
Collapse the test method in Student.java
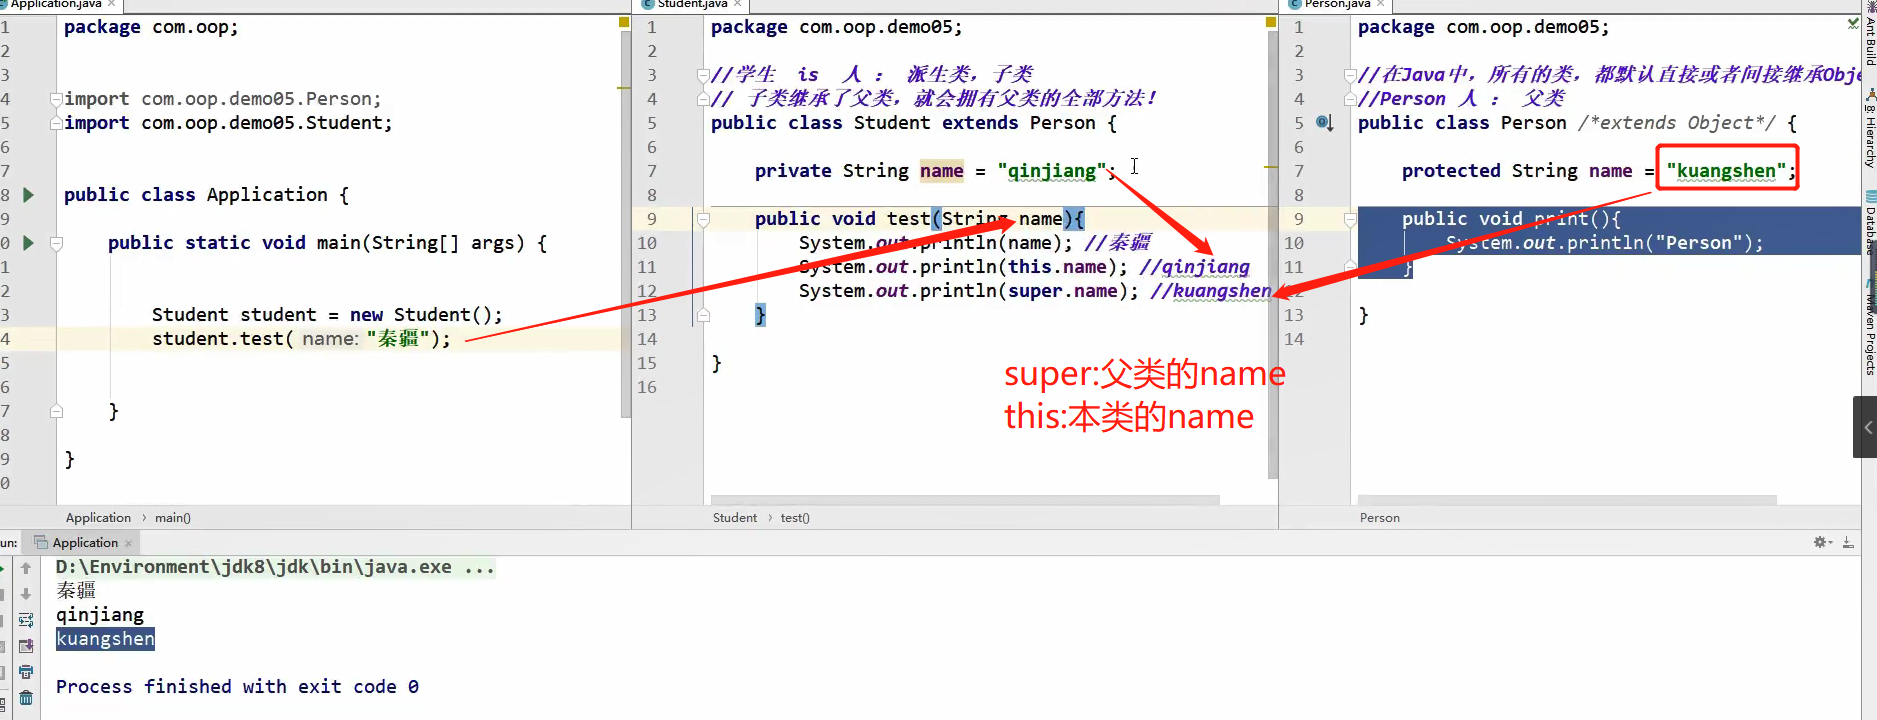(x=703, y=219)
